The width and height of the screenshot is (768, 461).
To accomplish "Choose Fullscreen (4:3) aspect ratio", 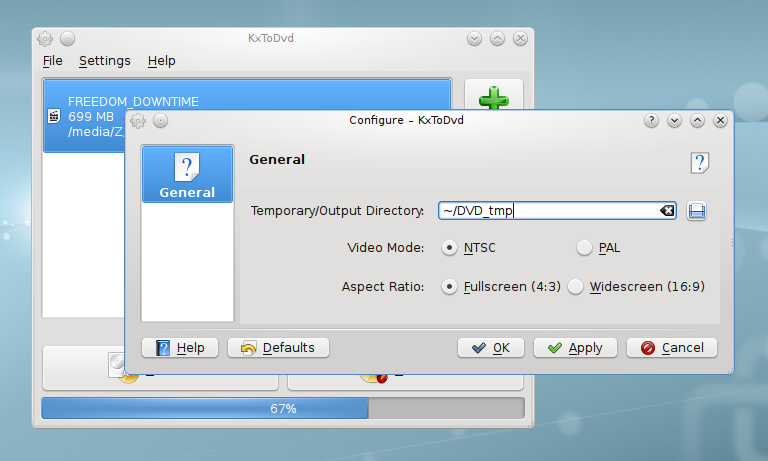I will (501, 287).
